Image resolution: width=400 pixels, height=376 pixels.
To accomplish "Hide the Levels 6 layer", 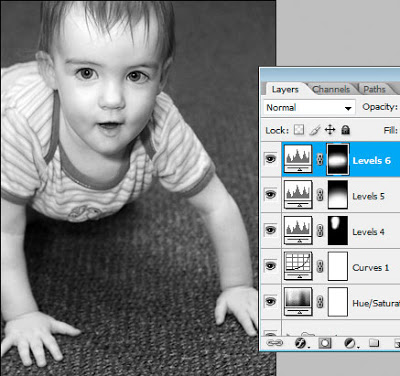I will (271, 160).
